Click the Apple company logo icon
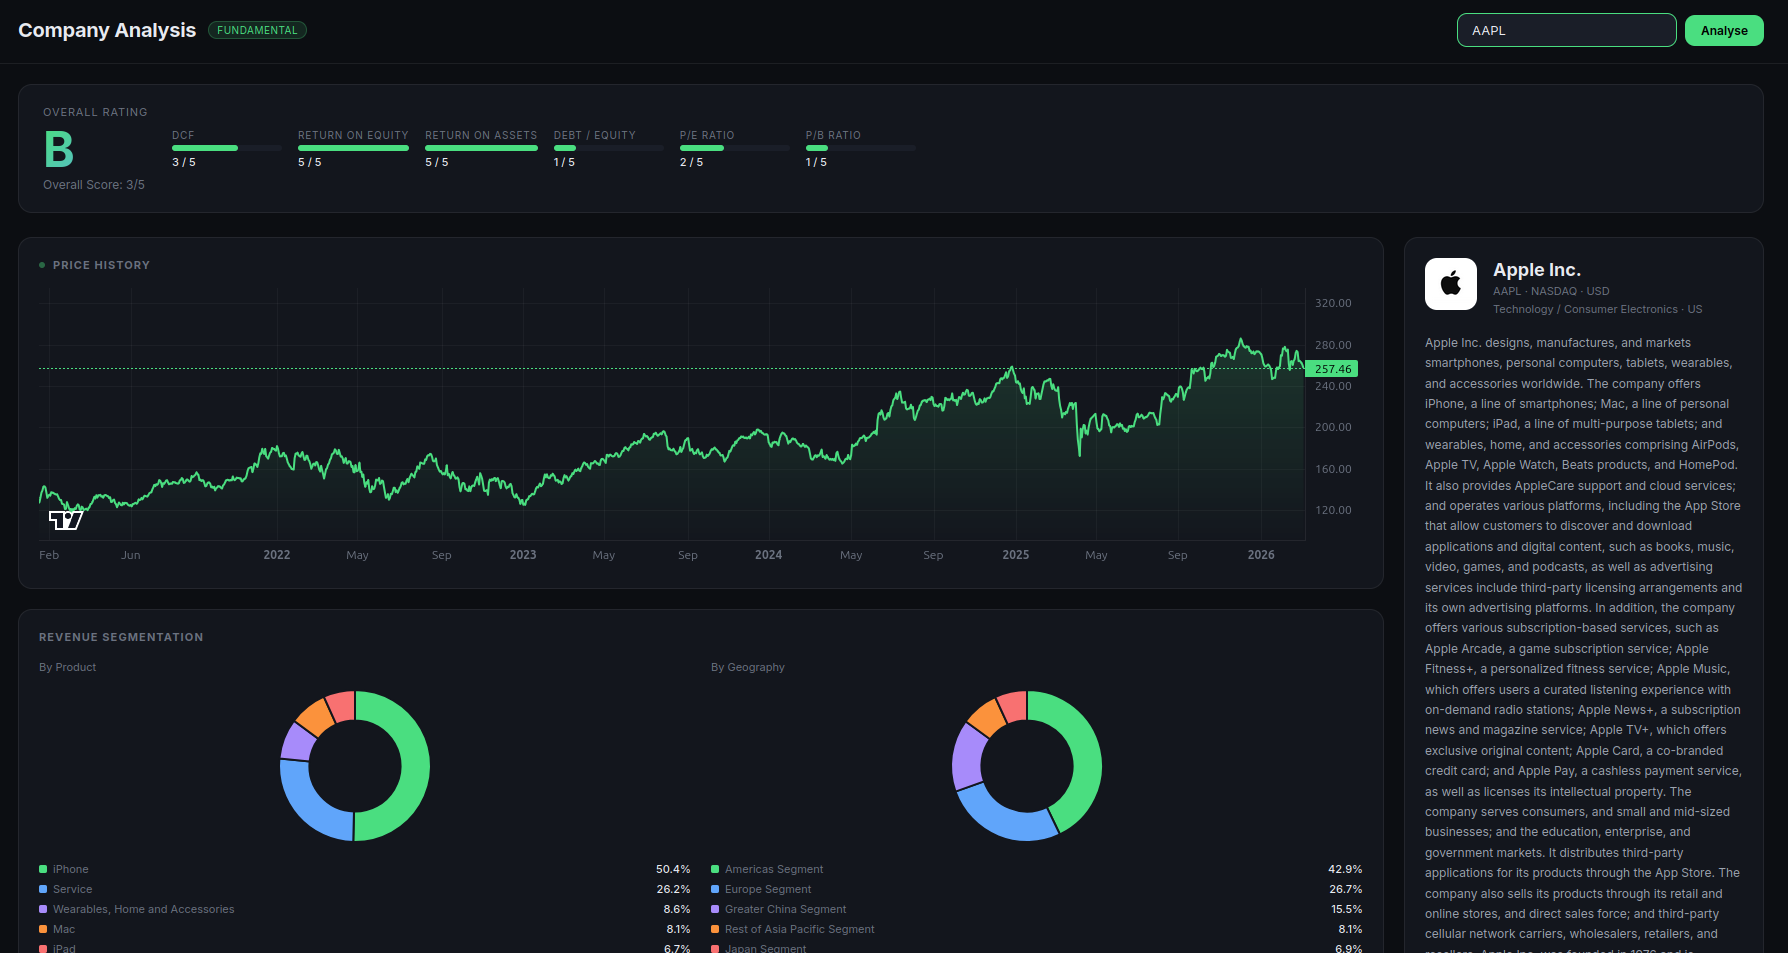The height and width of the screenshot is (953, 1788). click(x=1450, y=284)
